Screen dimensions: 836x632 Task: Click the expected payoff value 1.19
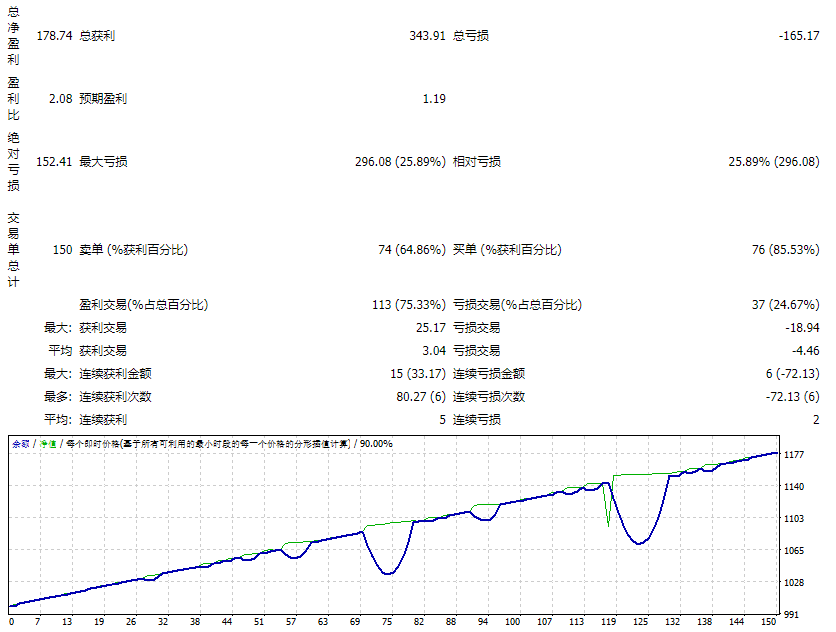click(434, 99)
